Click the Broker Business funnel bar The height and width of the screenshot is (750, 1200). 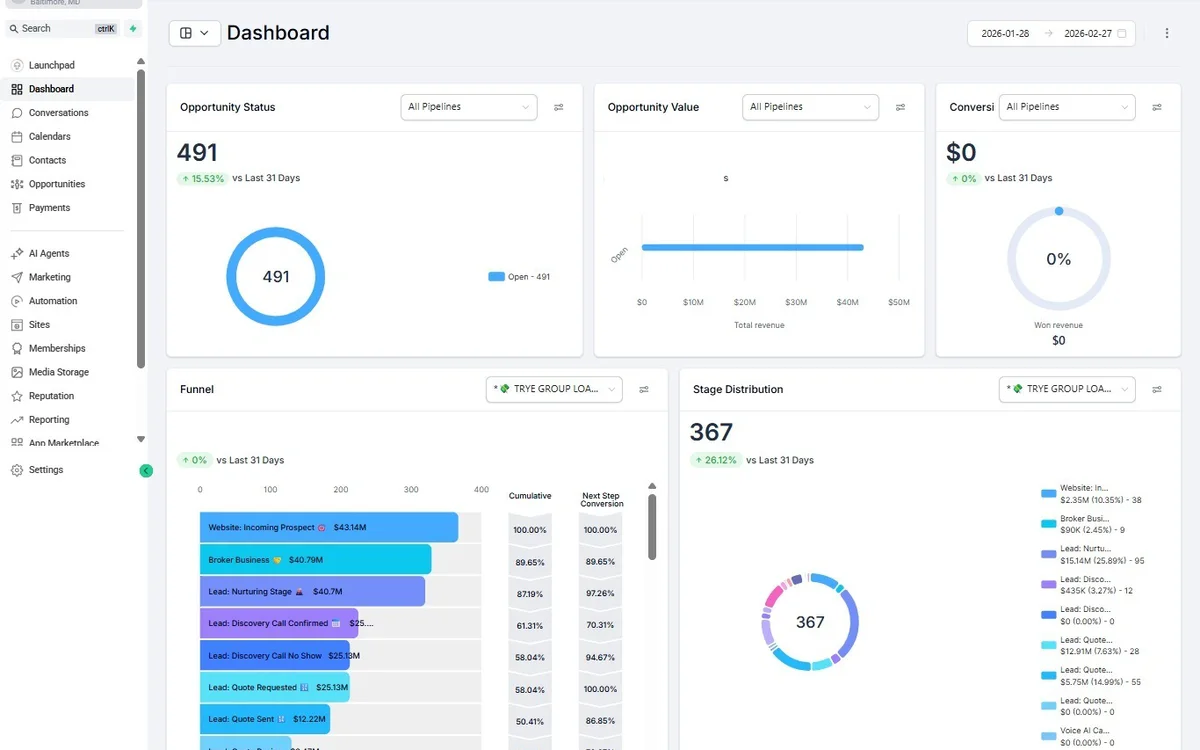(316, 559)
